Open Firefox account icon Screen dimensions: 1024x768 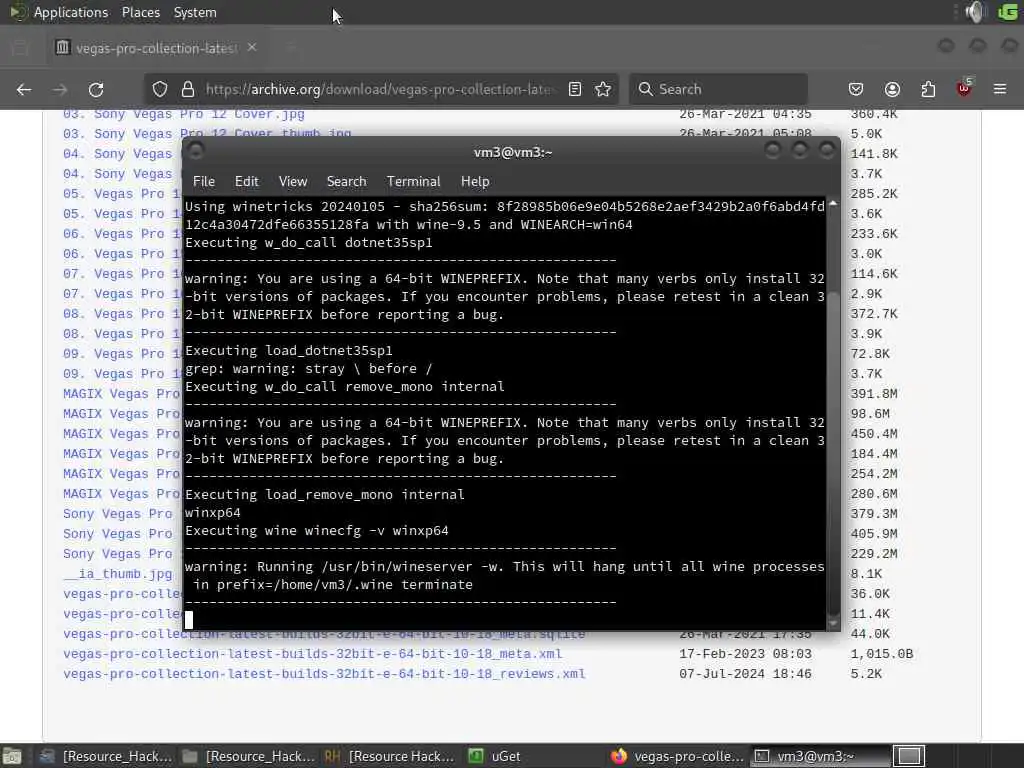tap(892, 89)
